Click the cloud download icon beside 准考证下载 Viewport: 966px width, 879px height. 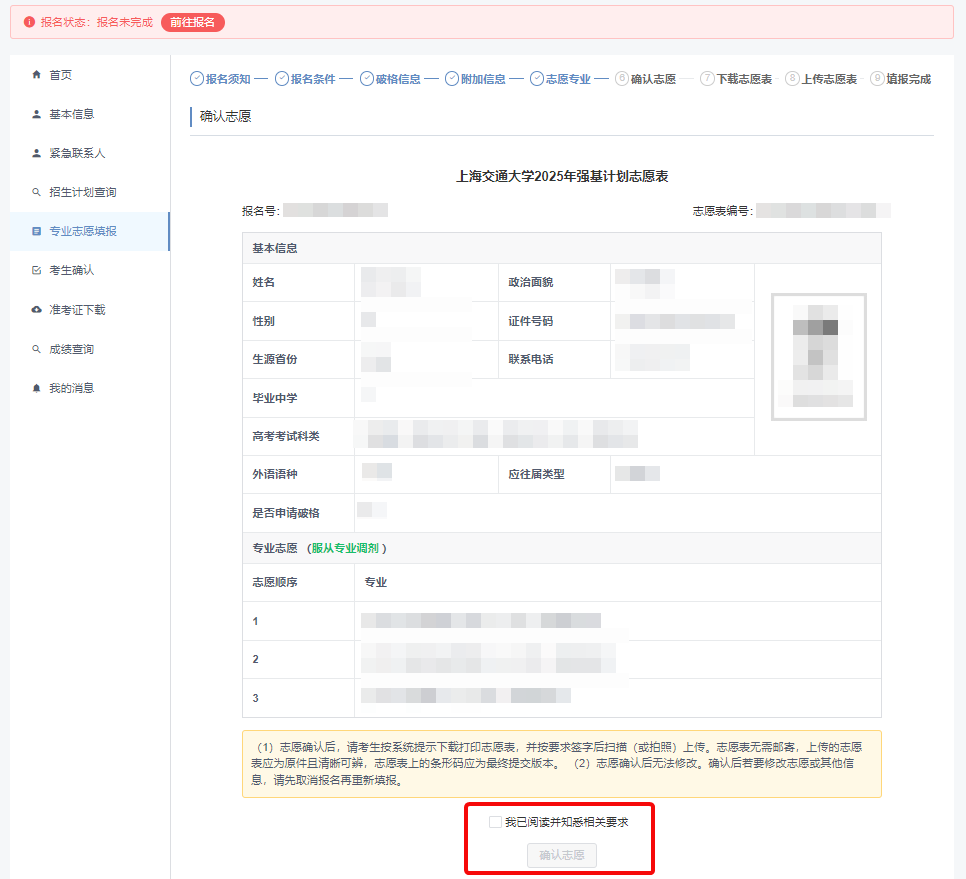tap(36, 310)
